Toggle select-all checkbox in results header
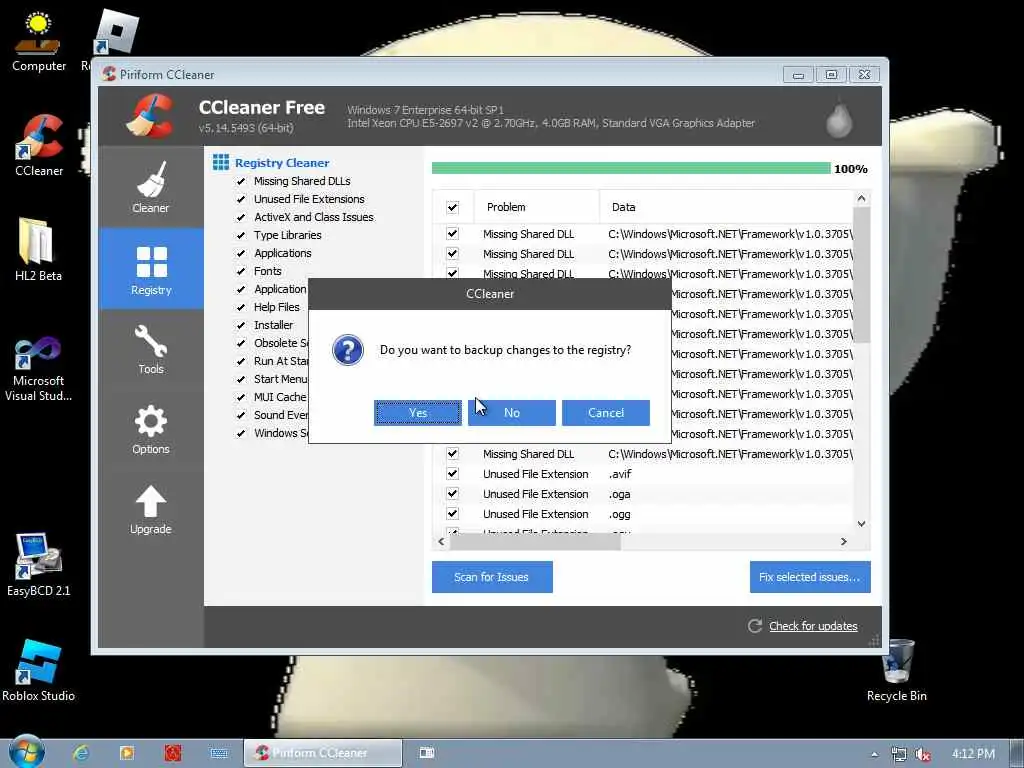Screen dimensions: 1024x768 [452, 207]
